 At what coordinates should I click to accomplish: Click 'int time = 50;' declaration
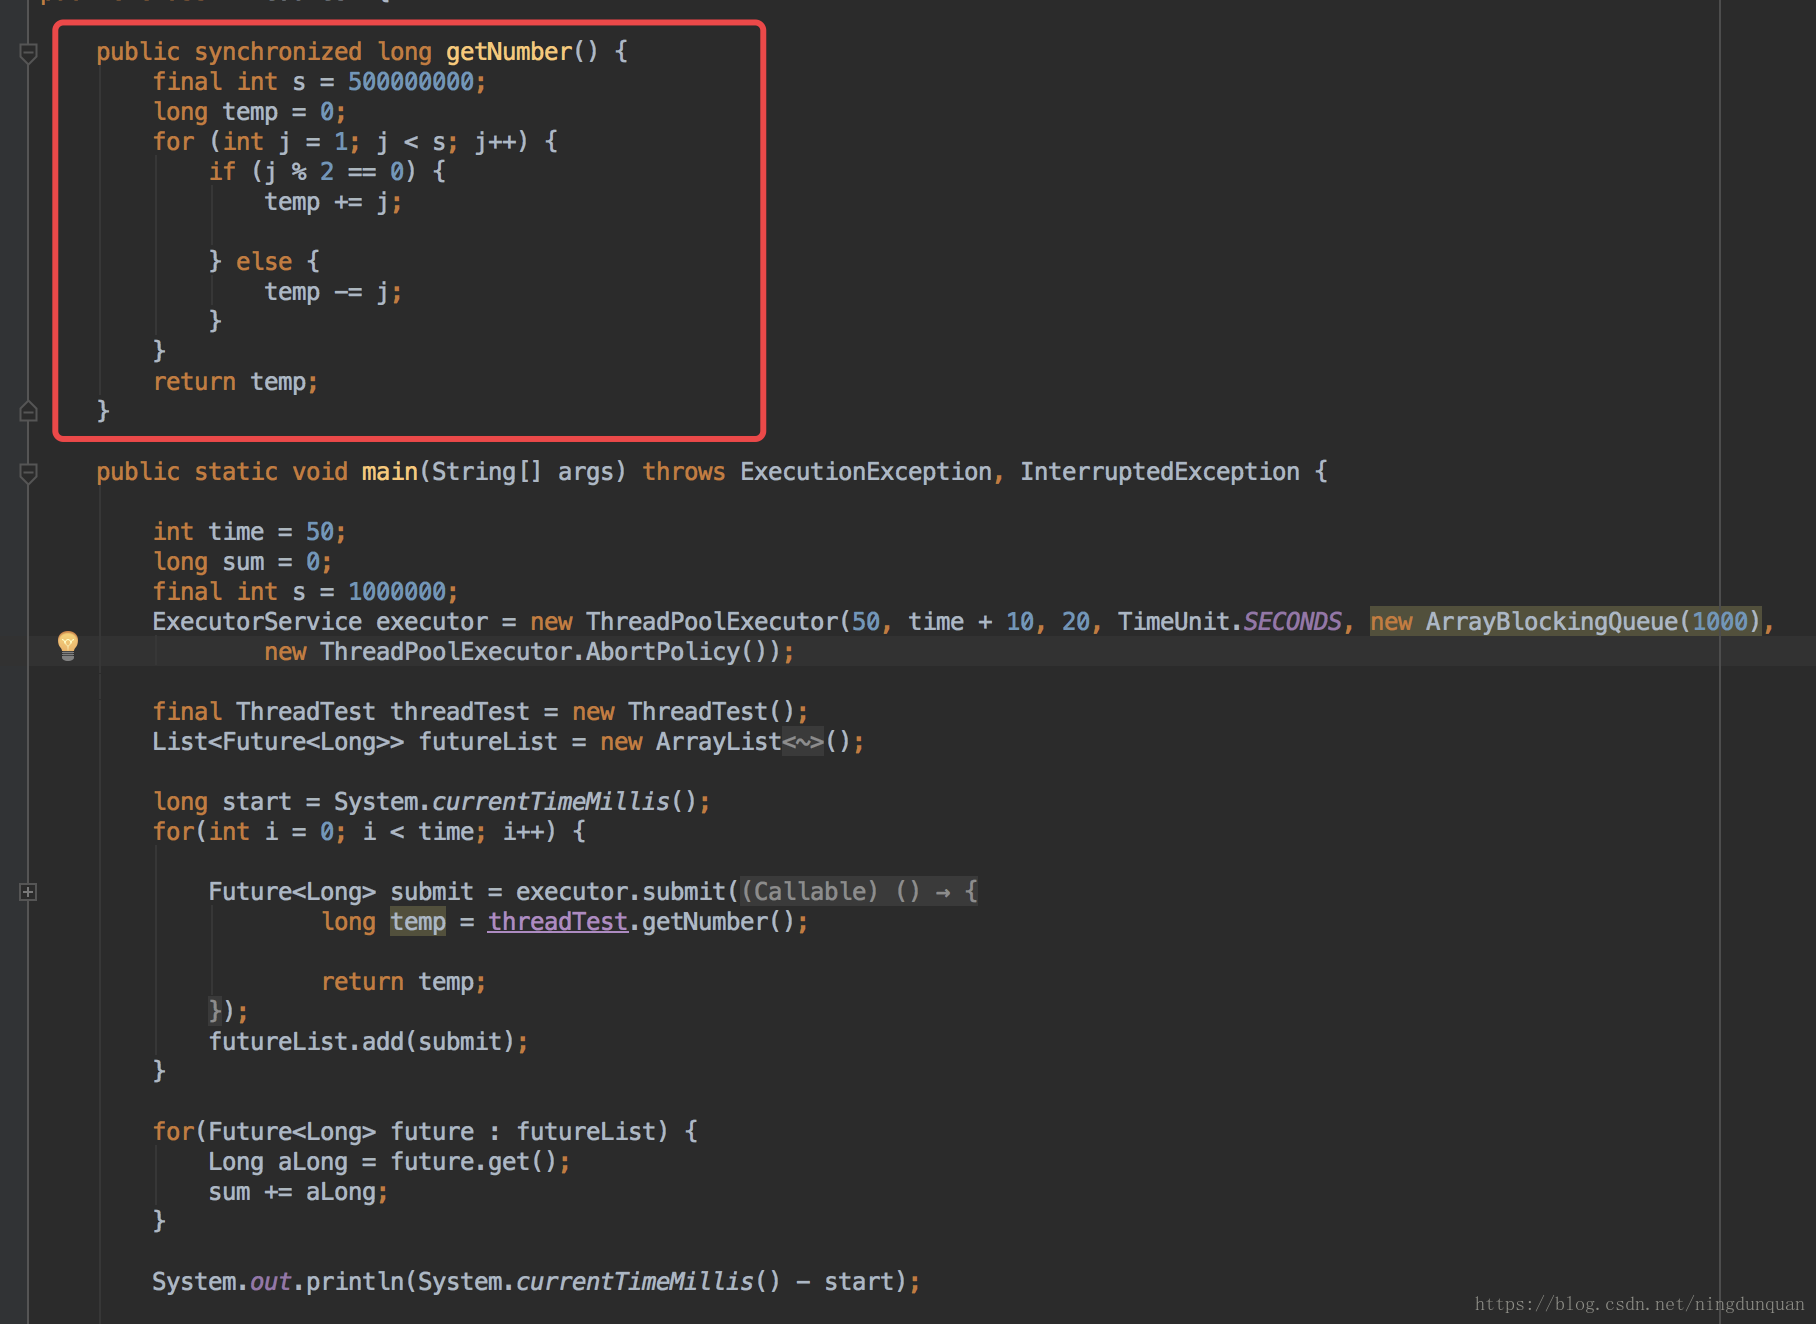(x=249, y=532)
